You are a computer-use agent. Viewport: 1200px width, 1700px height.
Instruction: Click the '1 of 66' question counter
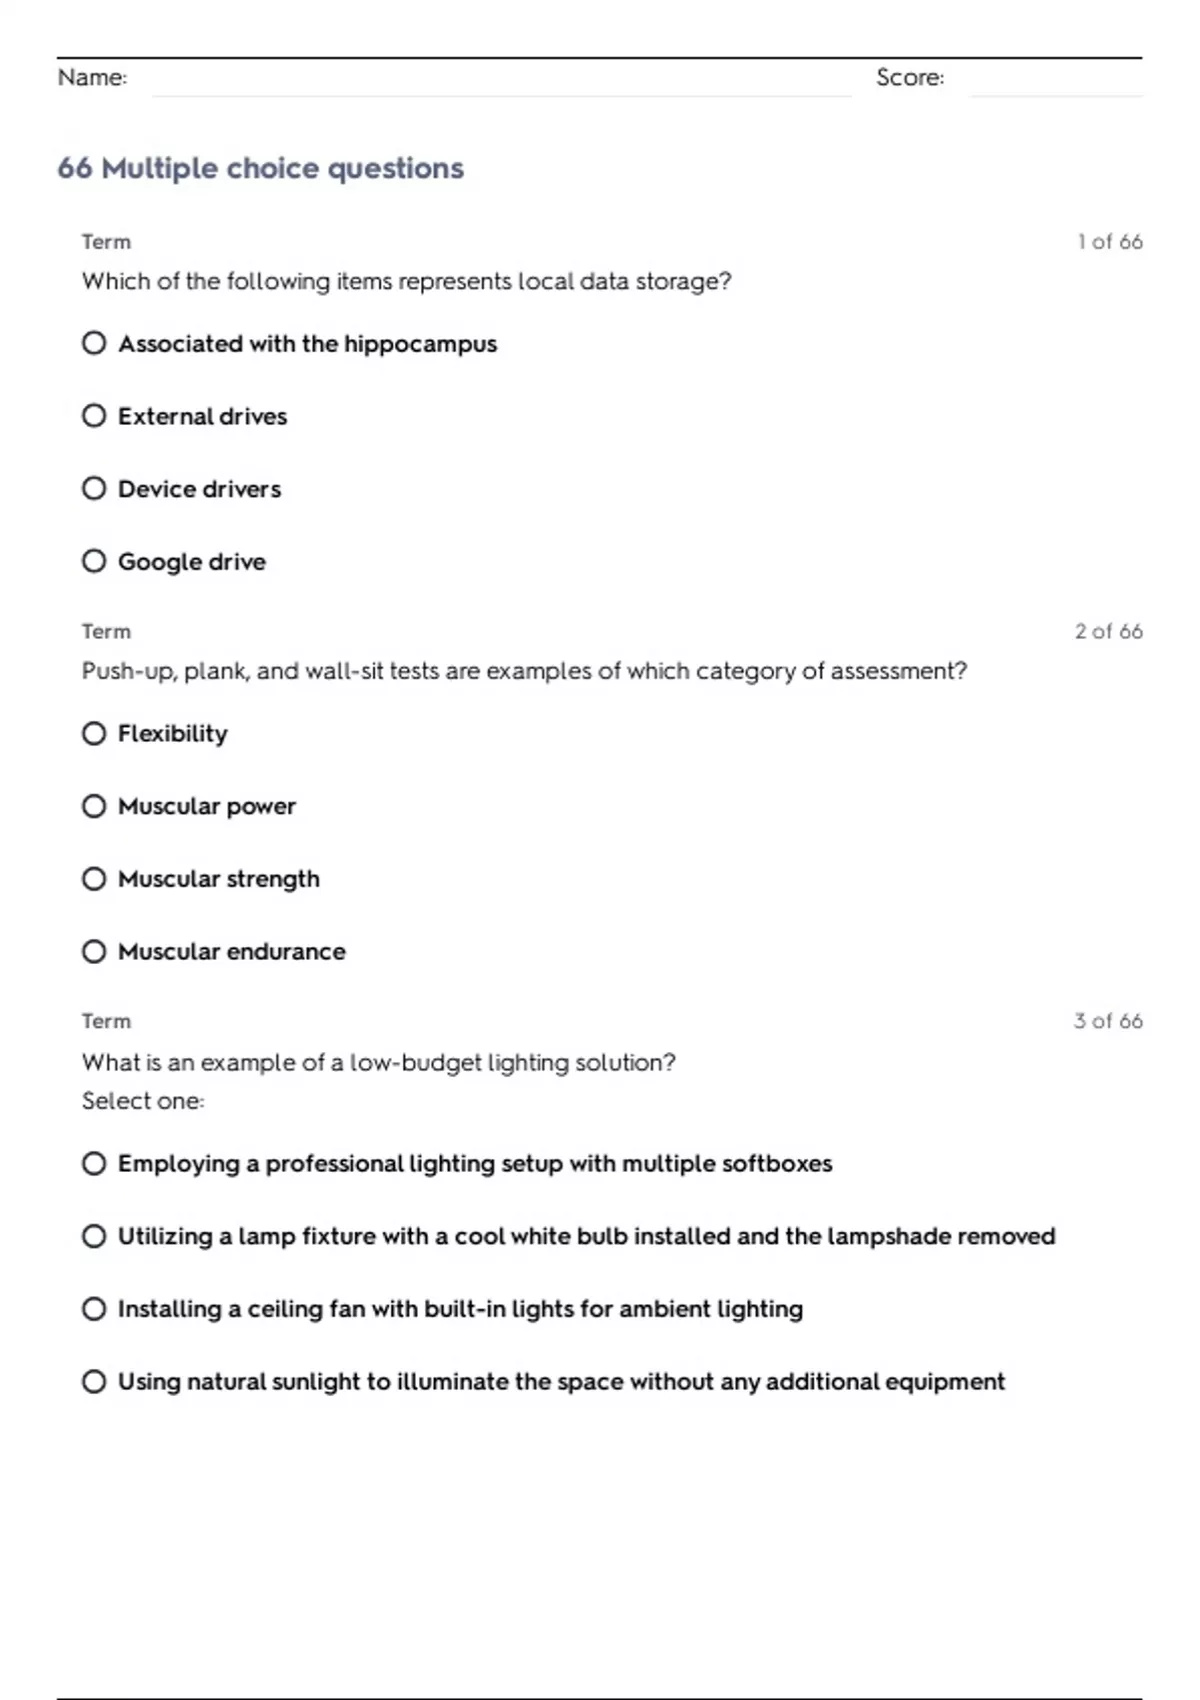pos(1110,242)
